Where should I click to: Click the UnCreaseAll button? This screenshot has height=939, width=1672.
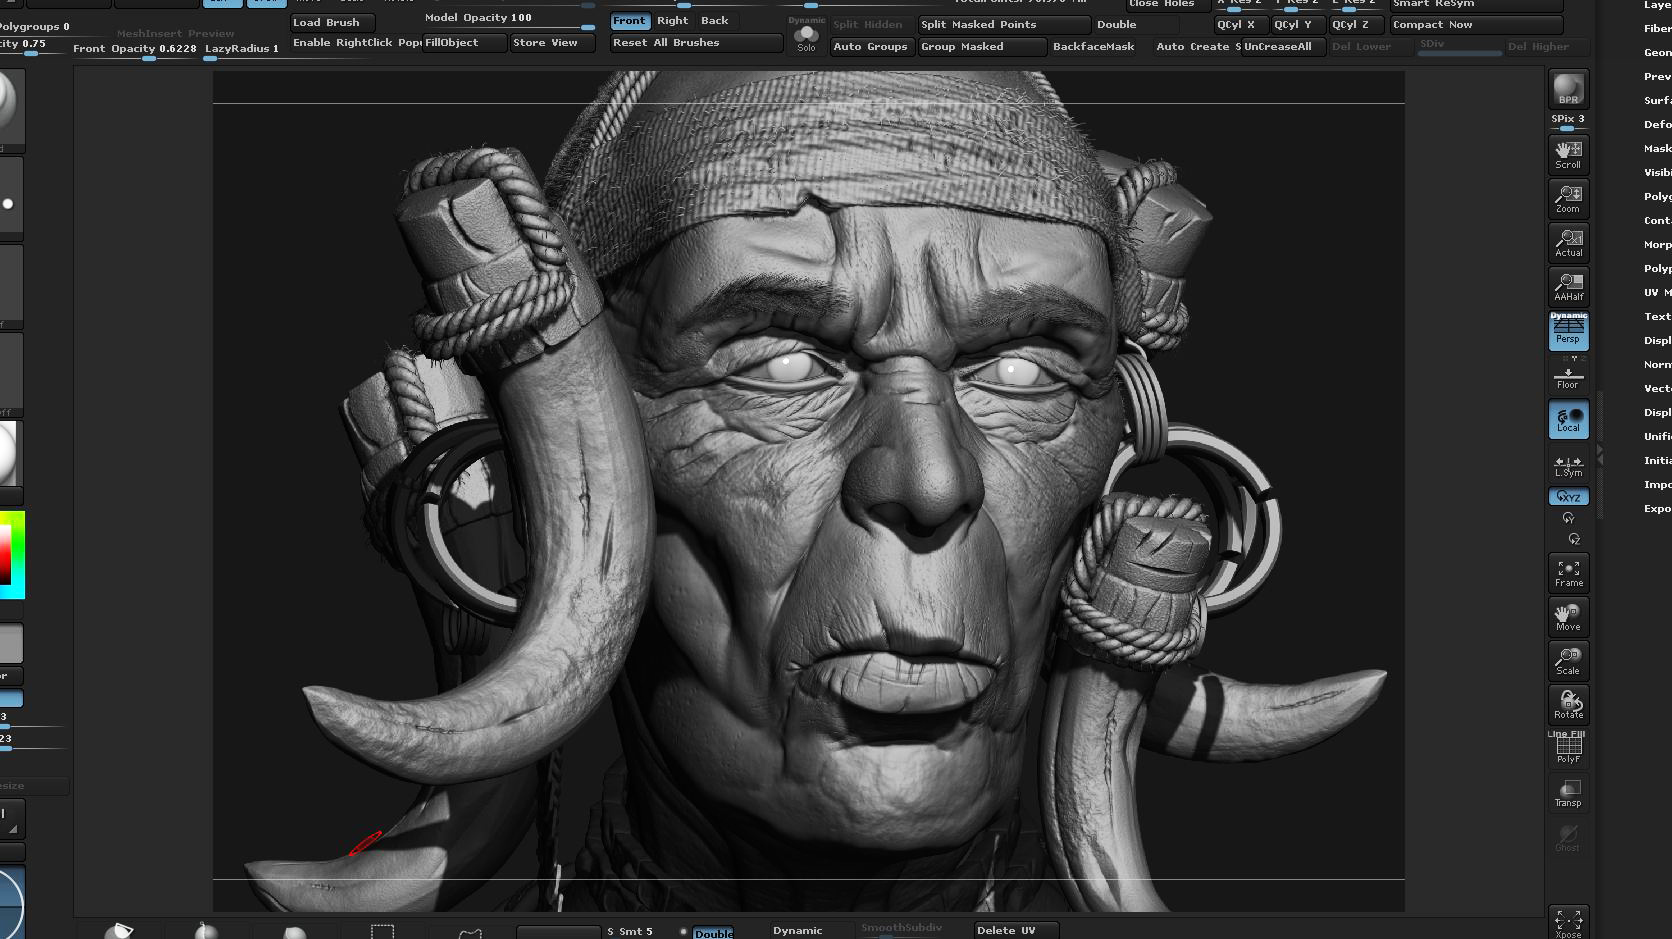pyautogui.click(x=1283, y=47)
